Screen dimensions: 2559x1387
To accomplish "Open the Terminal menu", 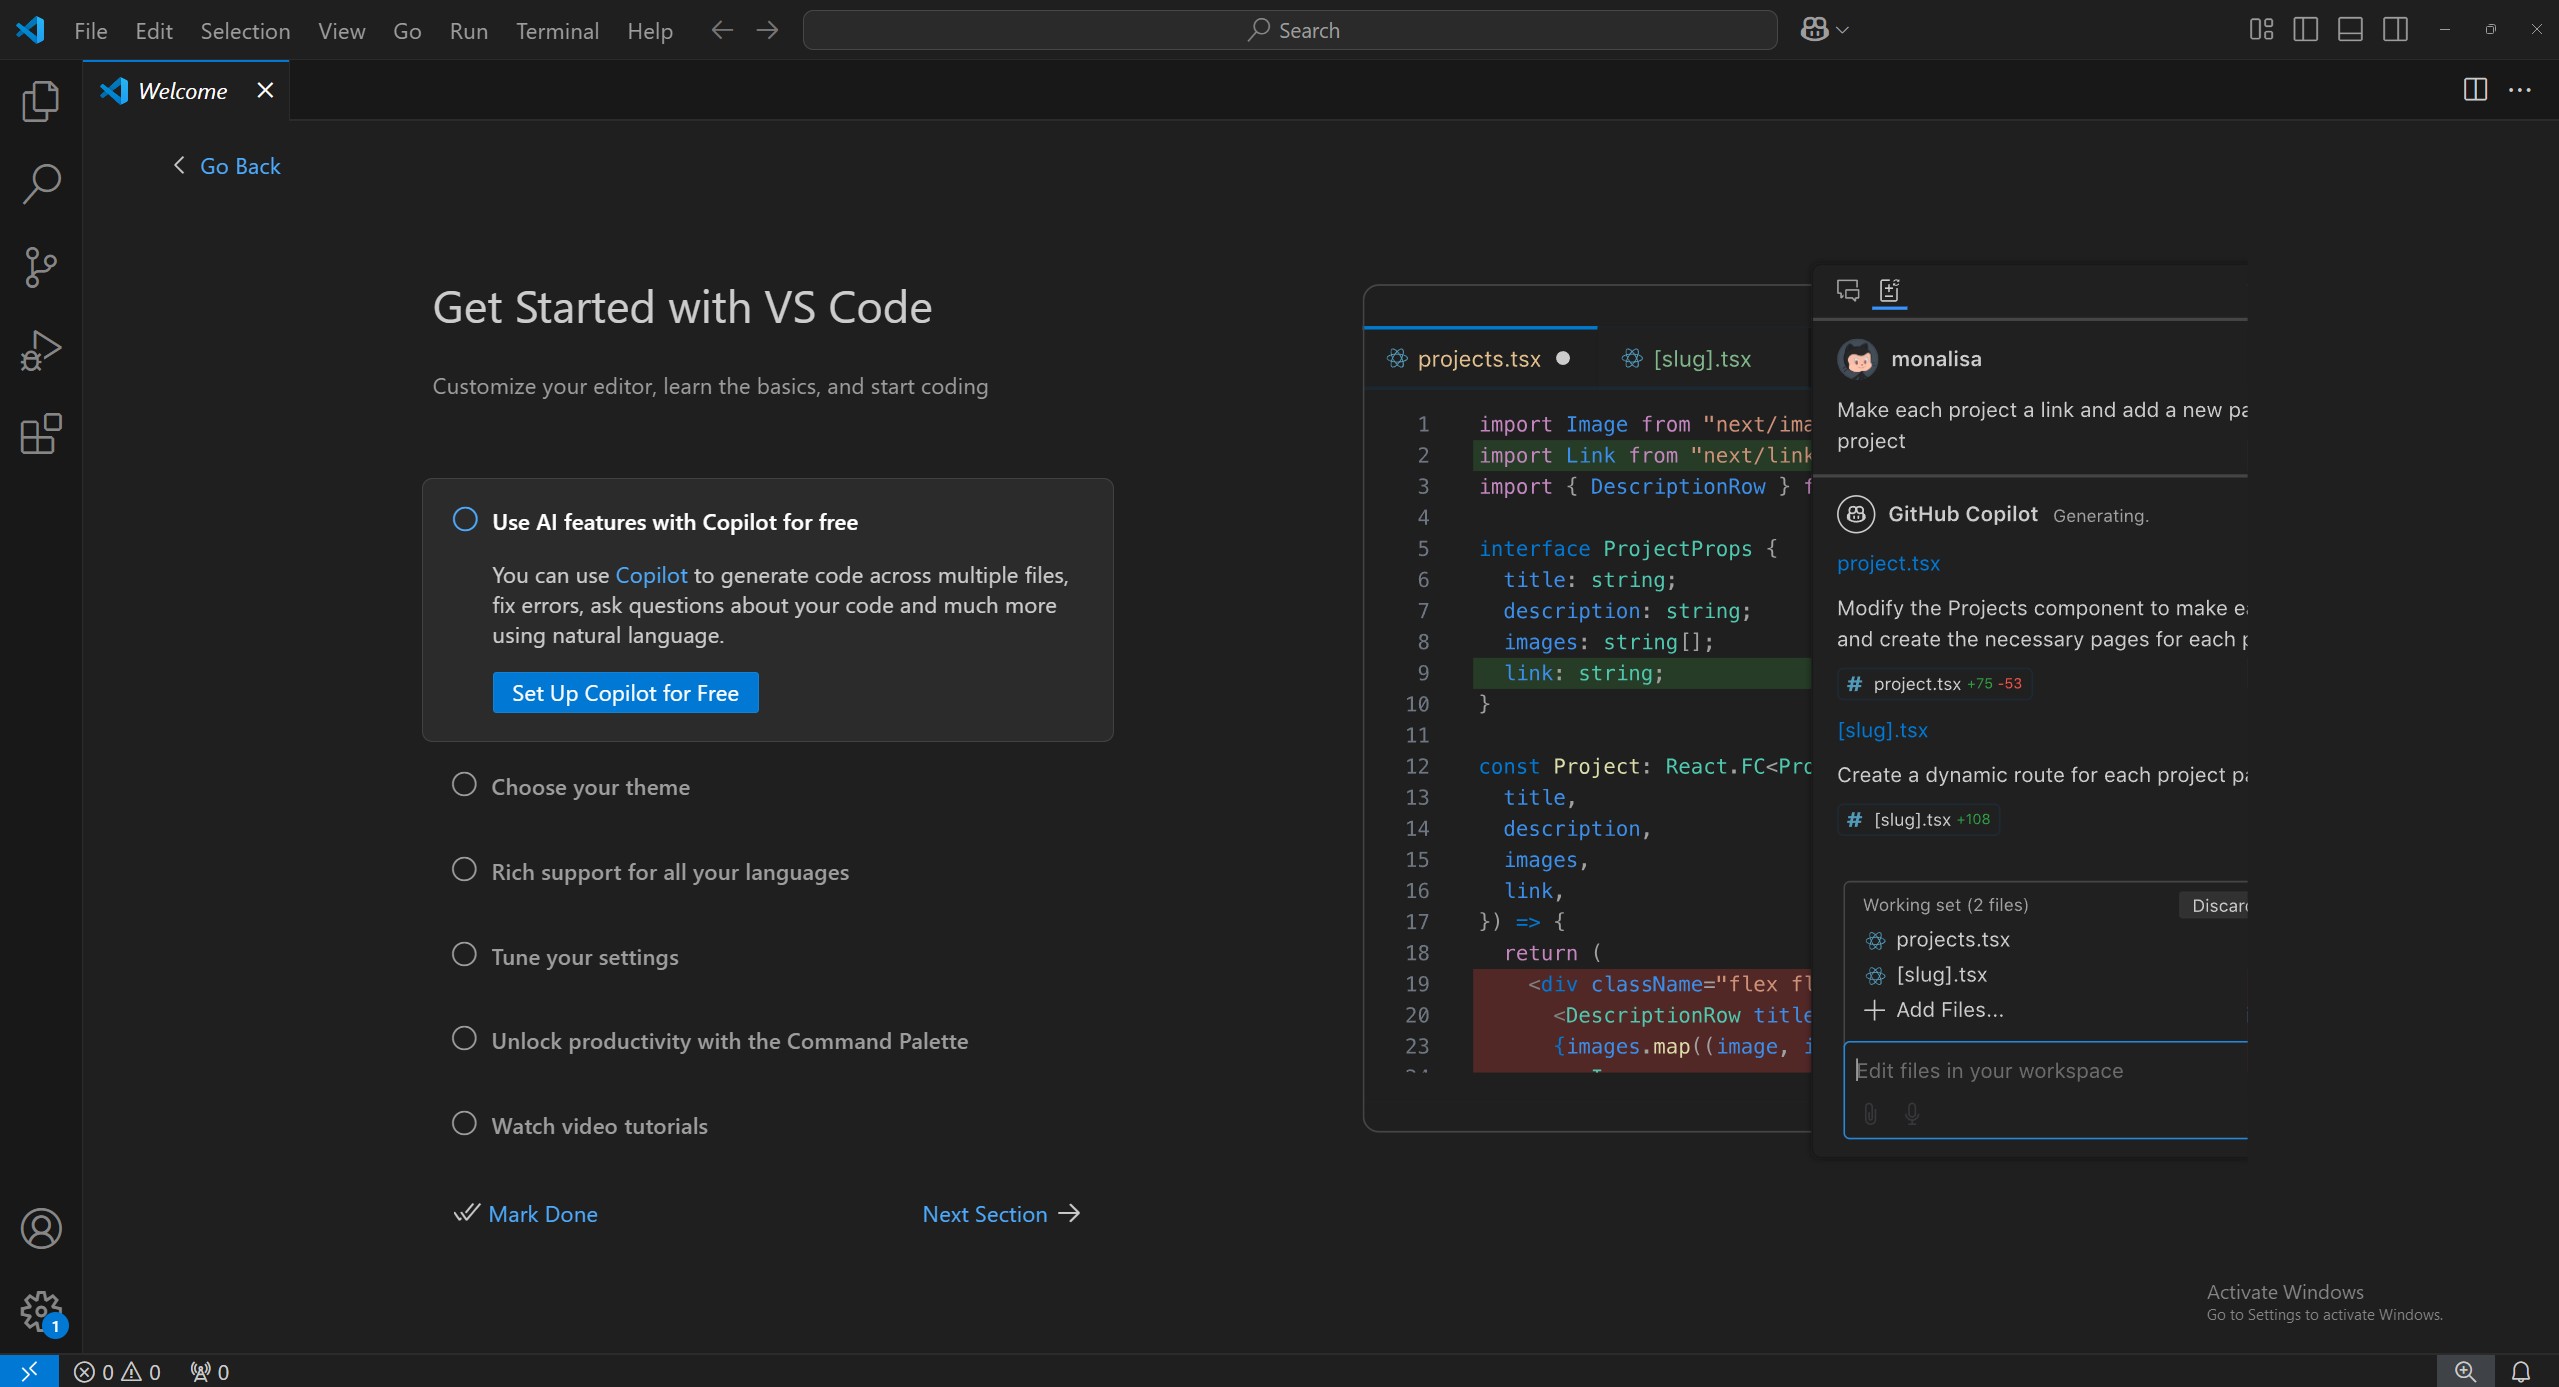I will [x=557, y=31].
